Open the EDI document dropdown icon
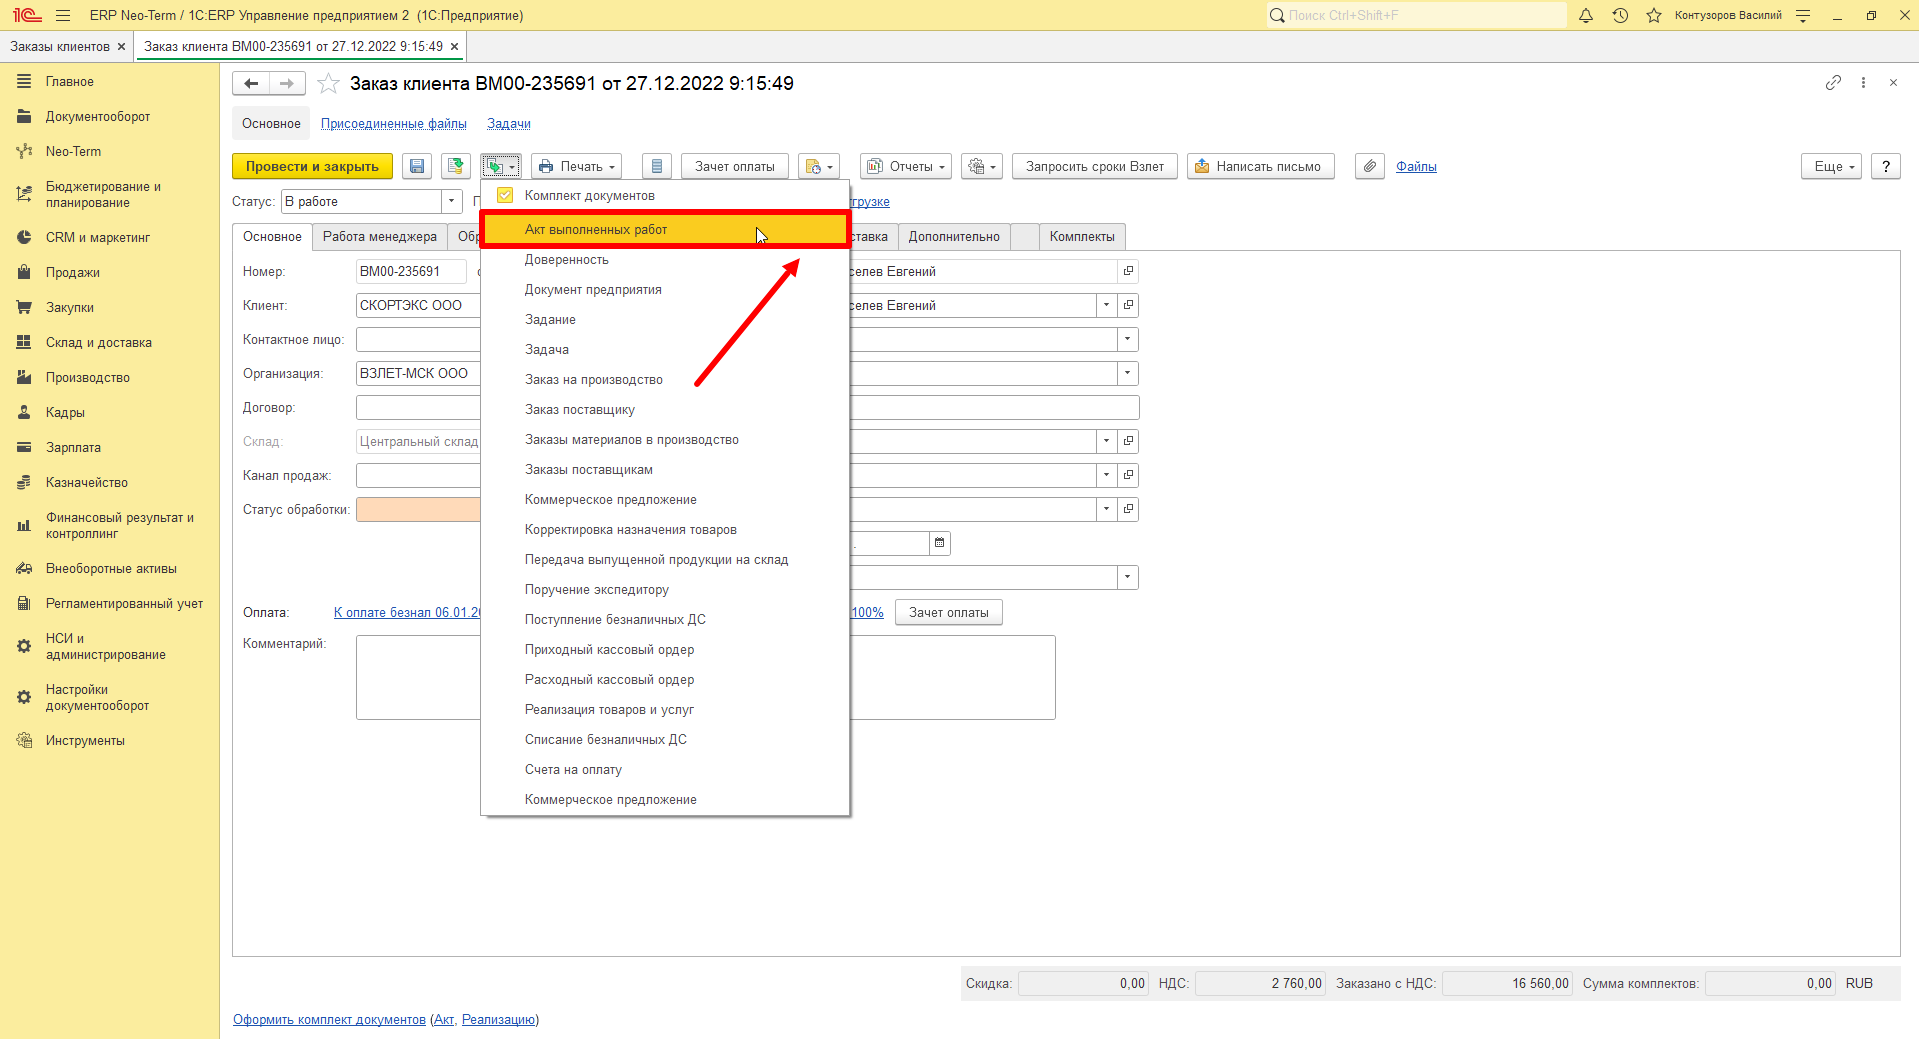Screen dimensions: 1919x1039 [818, 167]
